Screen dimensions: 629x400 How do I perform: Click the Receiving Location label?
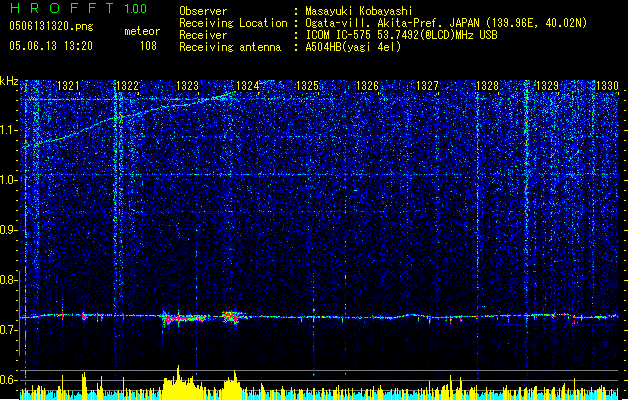tap(233, 23)
